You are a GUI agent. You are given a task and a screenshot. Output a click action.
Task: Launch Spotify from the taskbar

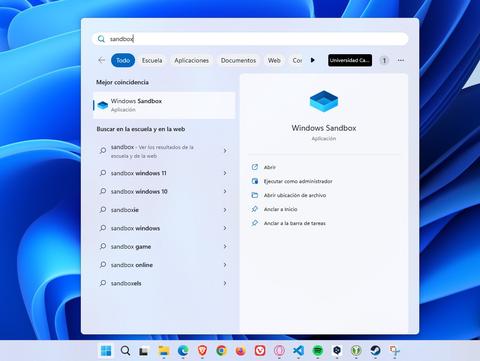[318, 351]
